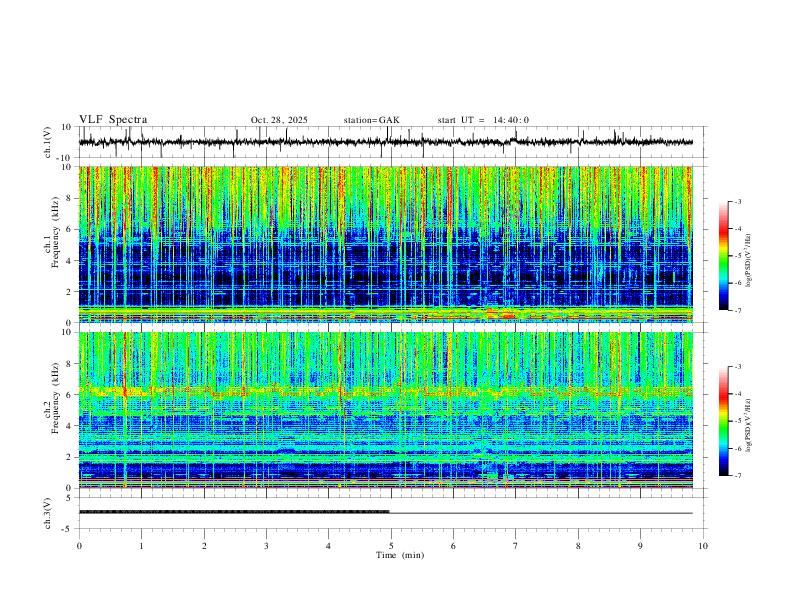The width and height of the screenshot is (792, 612).
Task: Click the ch.2 "Frequency (kHz)" axis label
Action: (55, 396)
